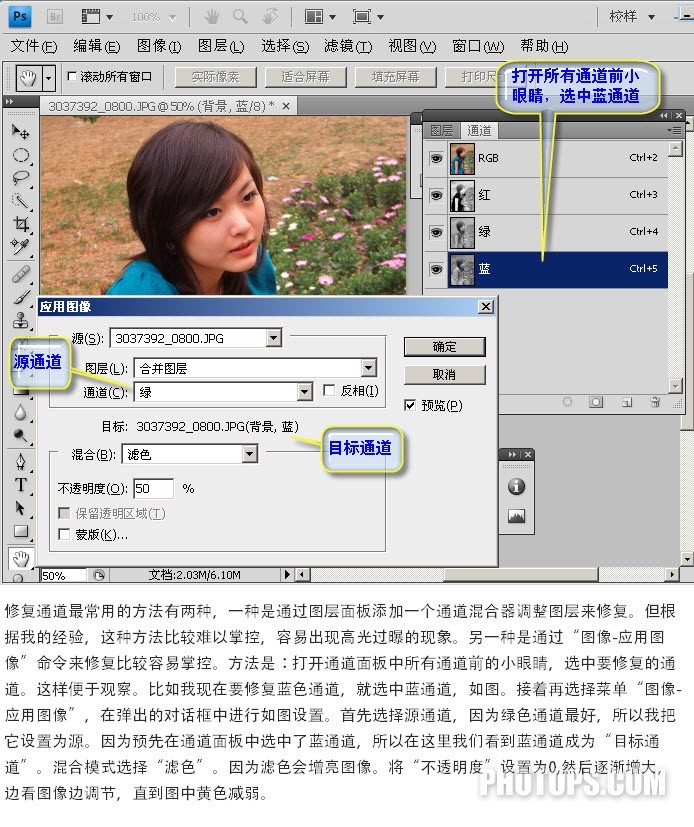Click the Ps application icon
694x827 pixels.
pyautogui.click(x=20, y=16)
